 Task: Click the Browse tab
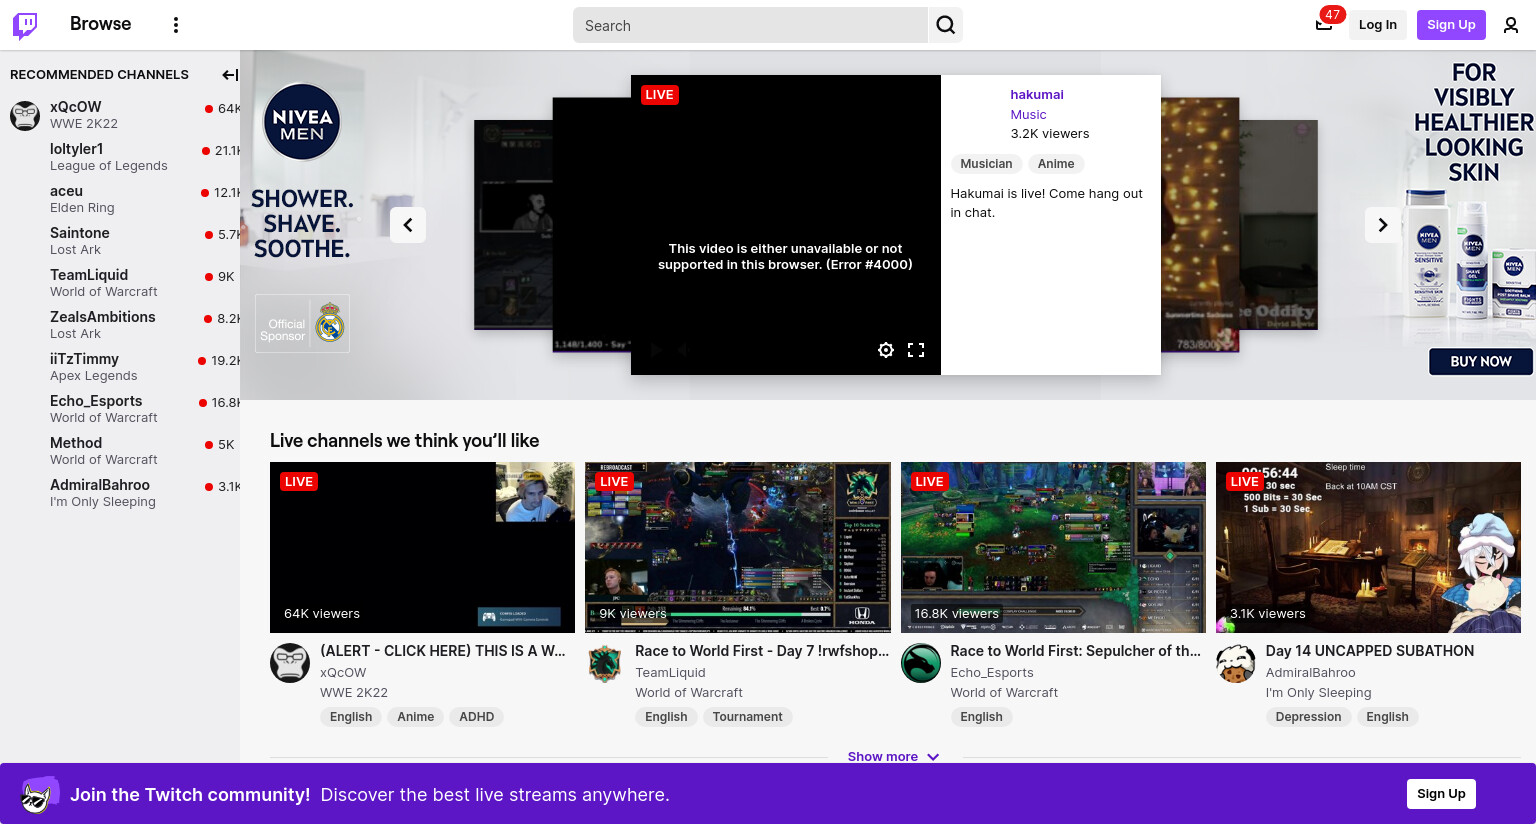click(x=100, y=24)
